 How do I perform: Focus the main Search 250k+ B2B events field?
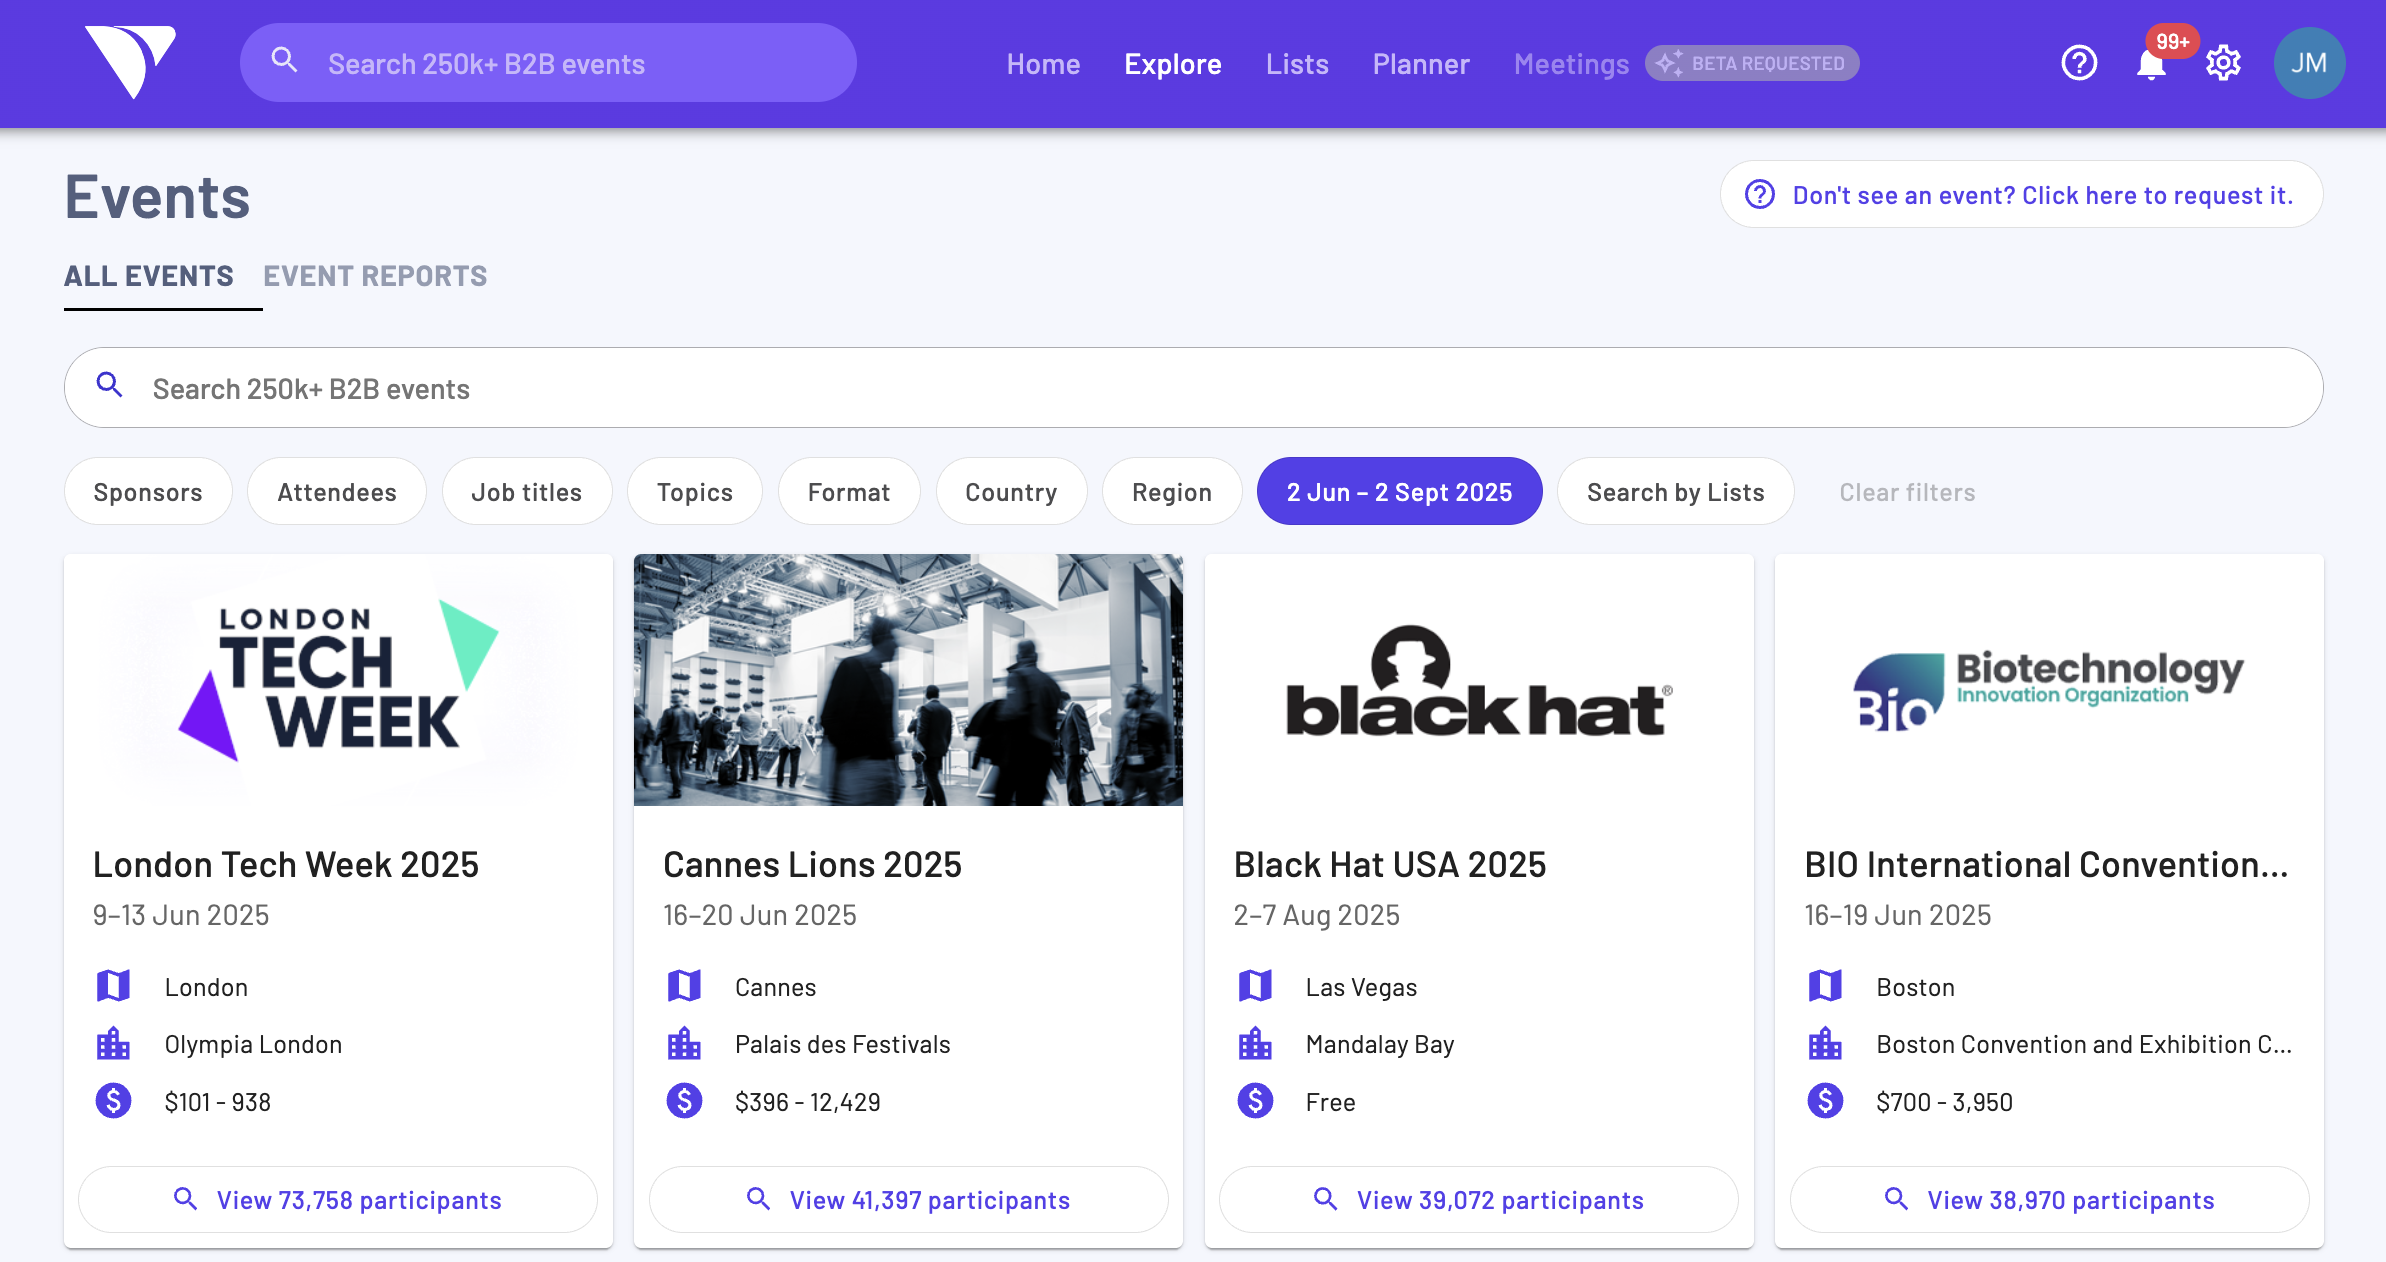1193,387
